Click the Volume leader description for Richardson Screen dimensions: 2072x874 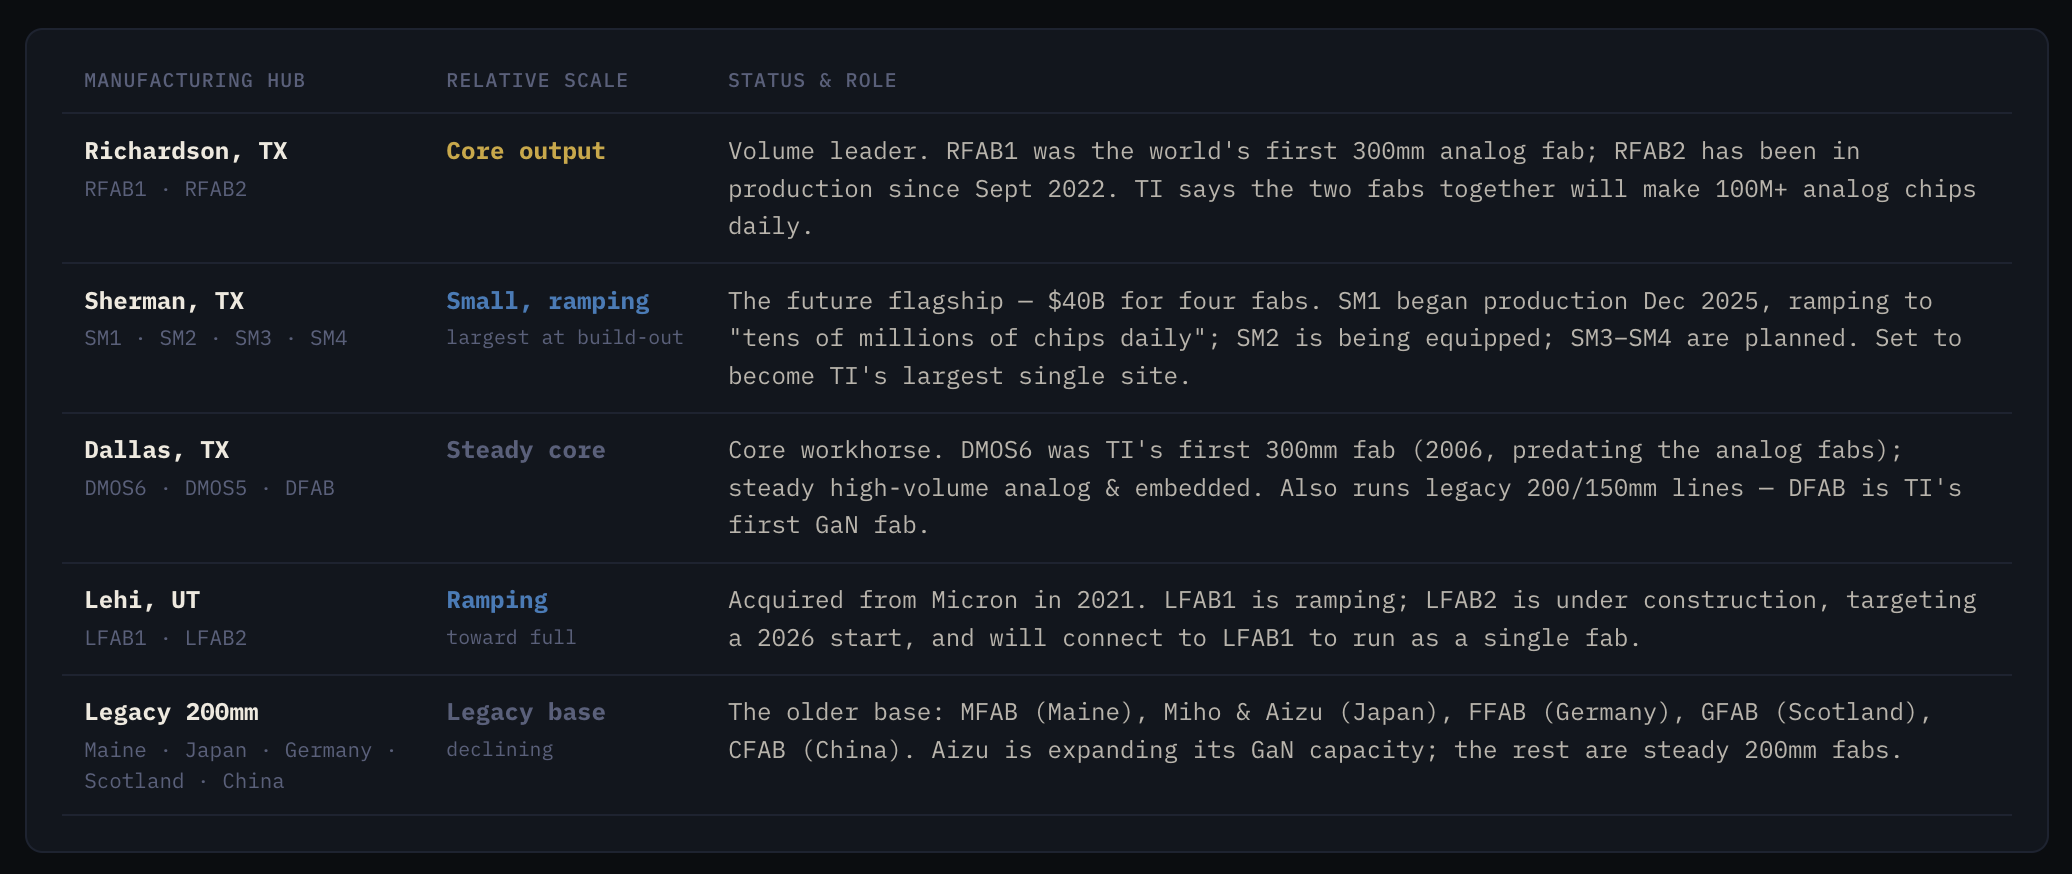point(1352,189)
